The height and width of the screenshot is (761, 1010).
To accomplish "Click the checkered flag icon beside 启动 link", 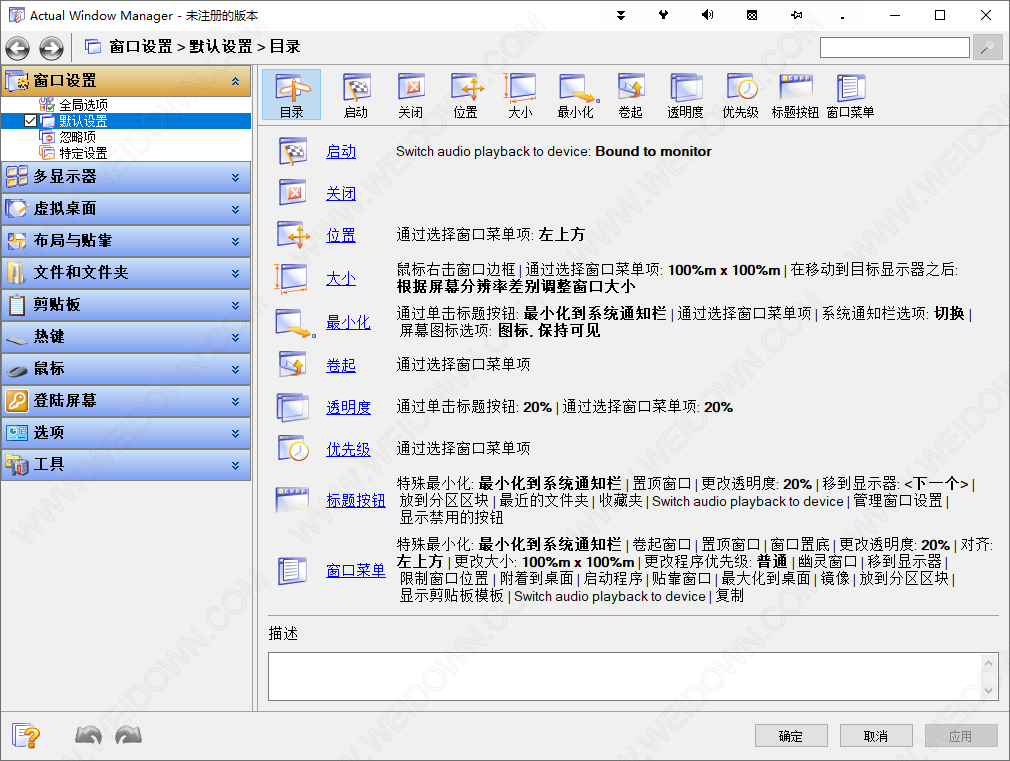I will click(293, 151).
